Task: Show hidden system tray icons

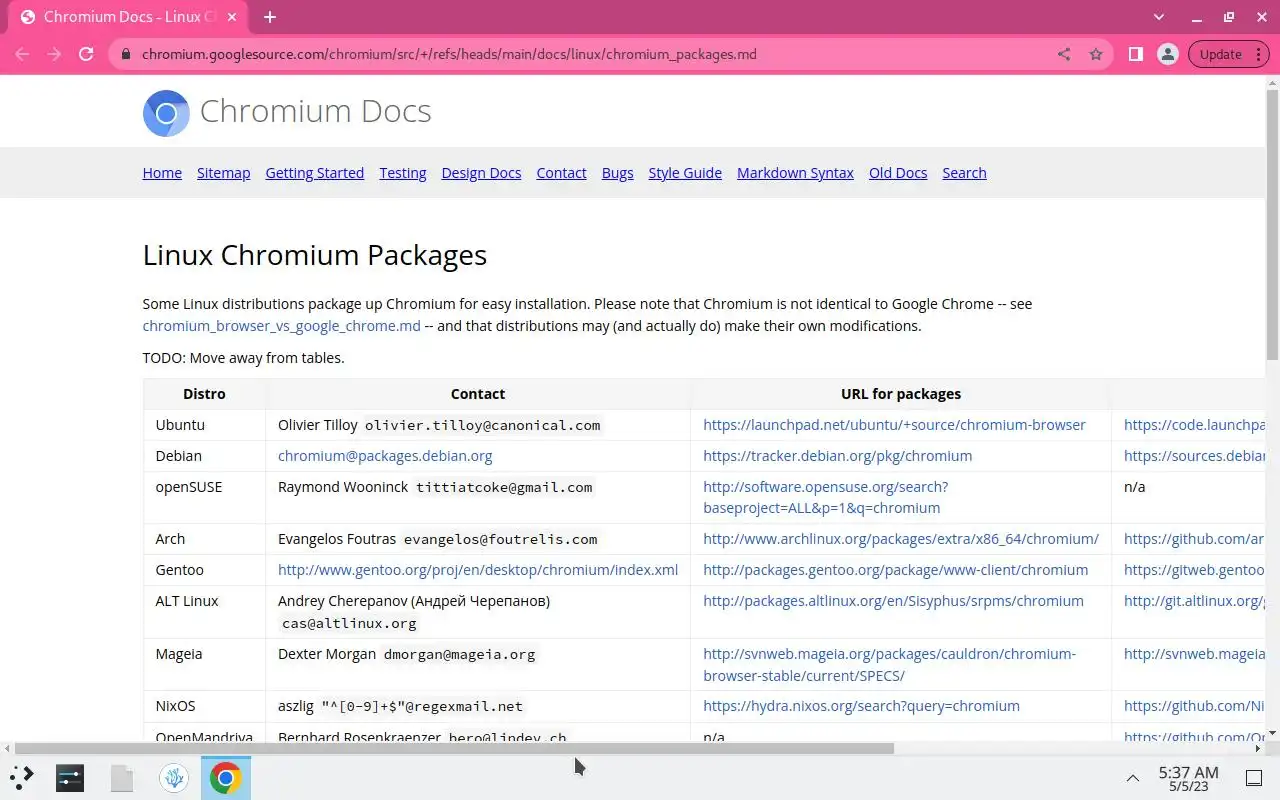Action: 1133,778
